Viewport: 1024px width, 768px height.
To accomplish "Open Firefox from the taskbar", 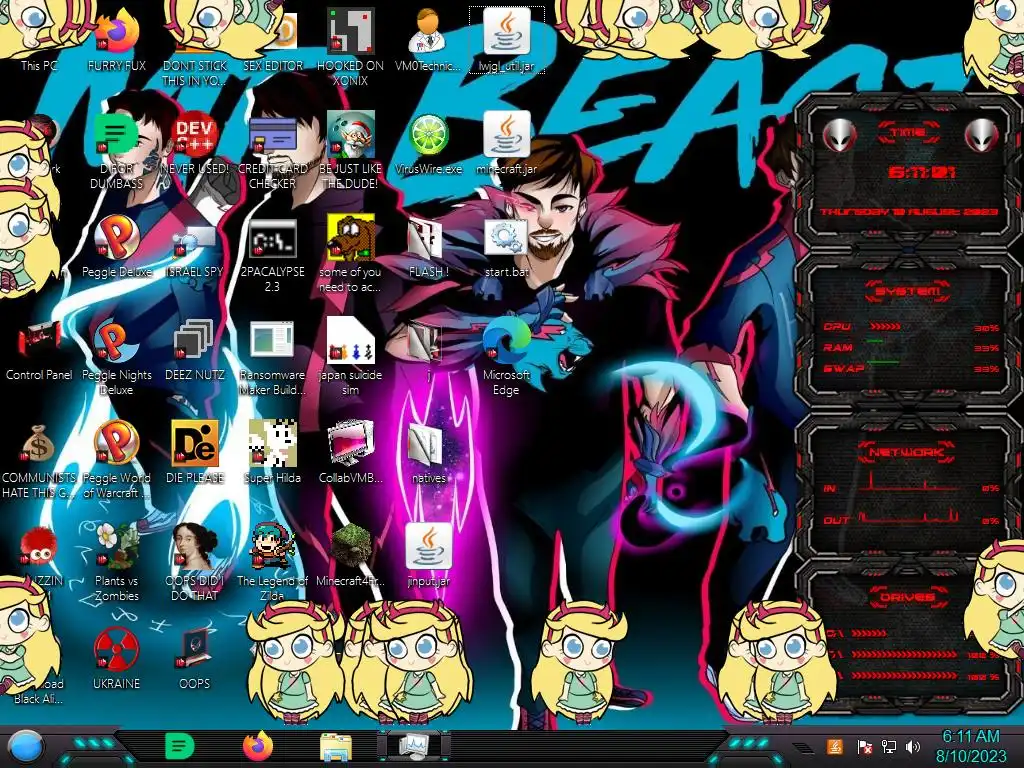I will coord(258,746).
